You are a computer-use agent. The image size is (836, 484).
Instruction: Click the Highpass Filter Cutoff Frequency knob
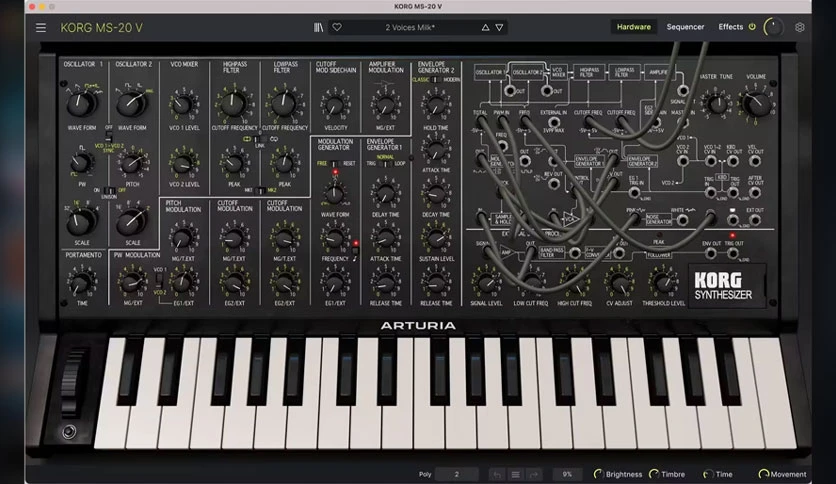233,103
